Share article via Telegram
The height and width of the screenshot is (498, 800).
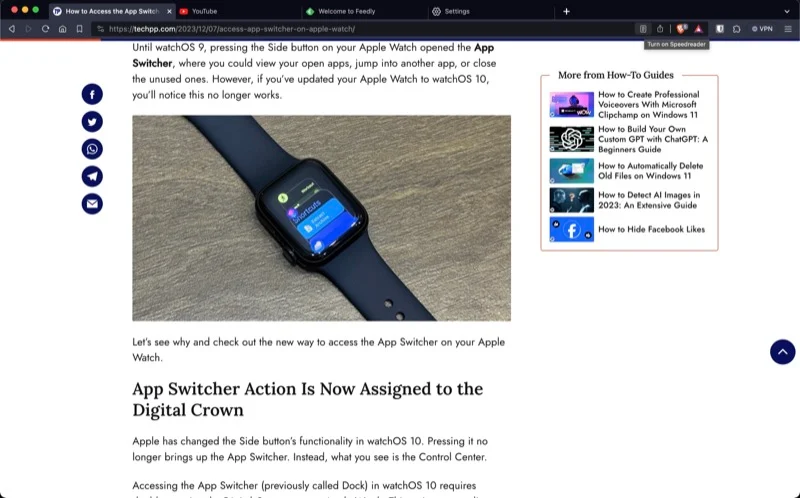[92, 177]
